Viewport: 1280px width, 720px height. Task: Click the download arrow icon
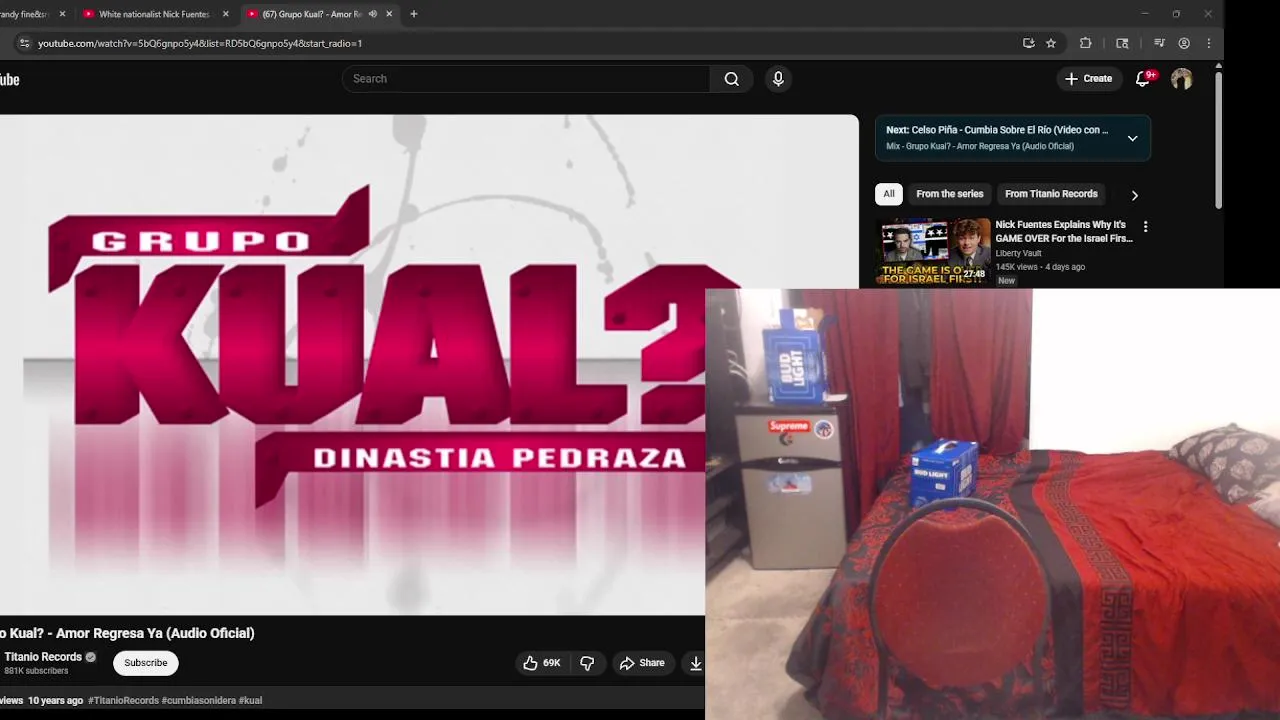pyautogui.click(x=695, y=663)
